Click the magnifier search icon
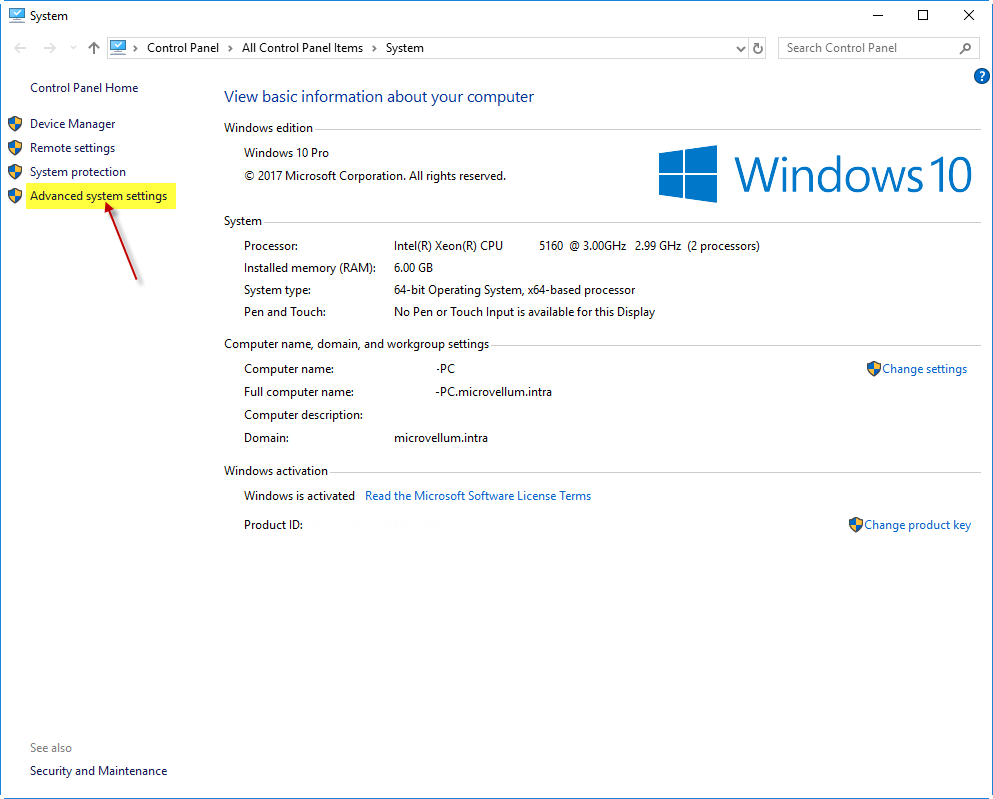993x799 pixels. [x=965, y=48]
